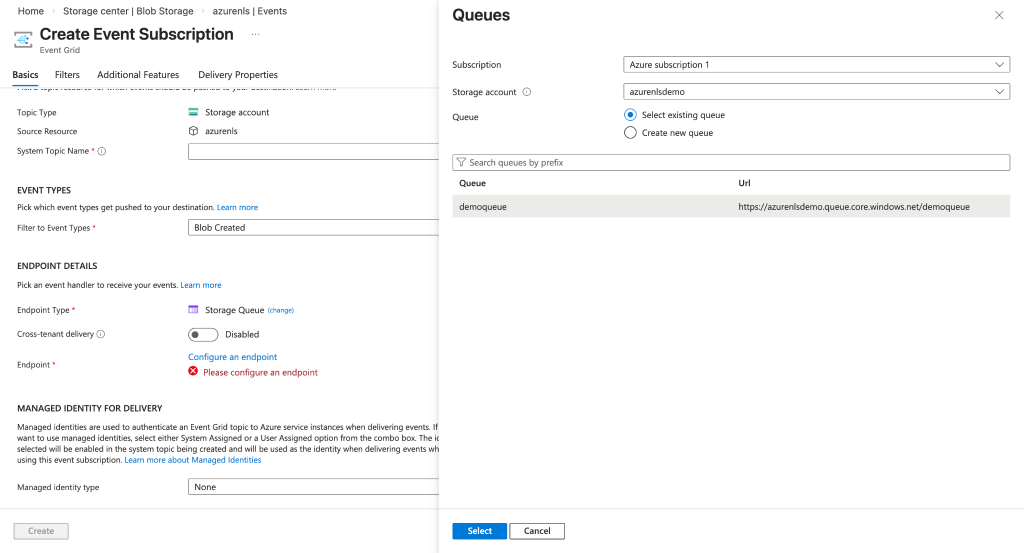Click Configure an endpoint link
Viewport: 1024px width, 553px height.
click(232, 356)
